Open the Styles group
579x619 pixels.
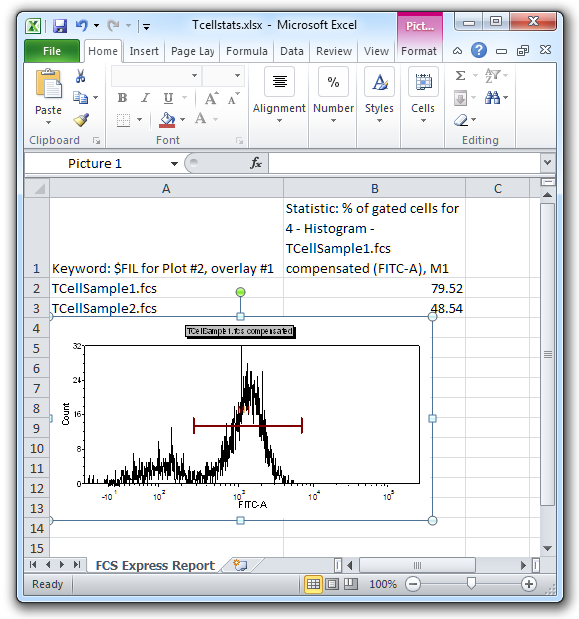pyautogui.click(x=379, y=95)
